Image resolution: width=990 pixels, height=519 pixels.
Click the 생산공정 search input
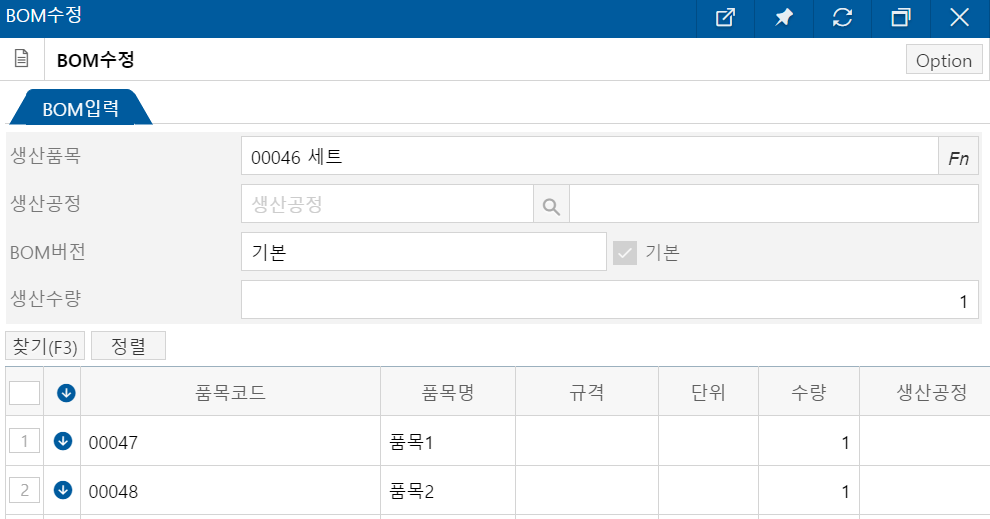(x=387, y=204)
